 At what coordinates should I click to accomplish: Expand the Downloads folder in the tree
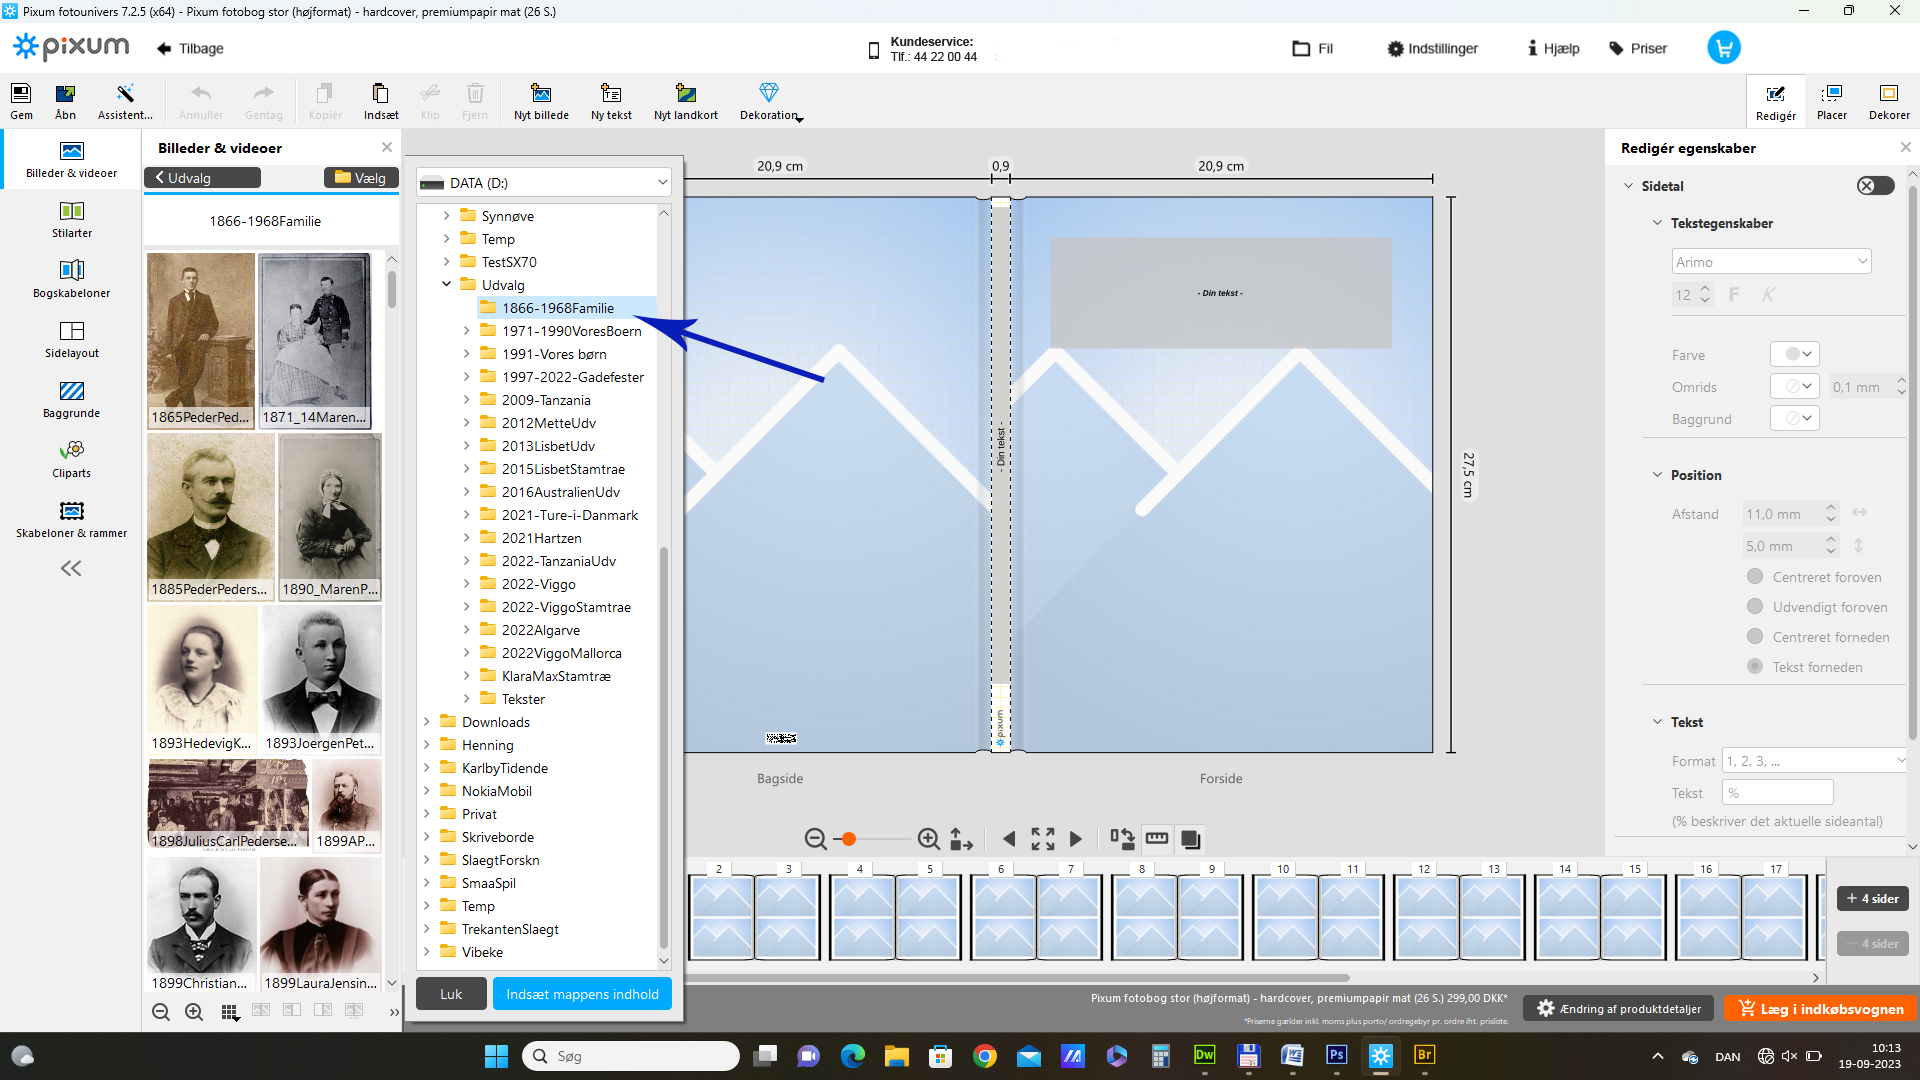point(427,722)
